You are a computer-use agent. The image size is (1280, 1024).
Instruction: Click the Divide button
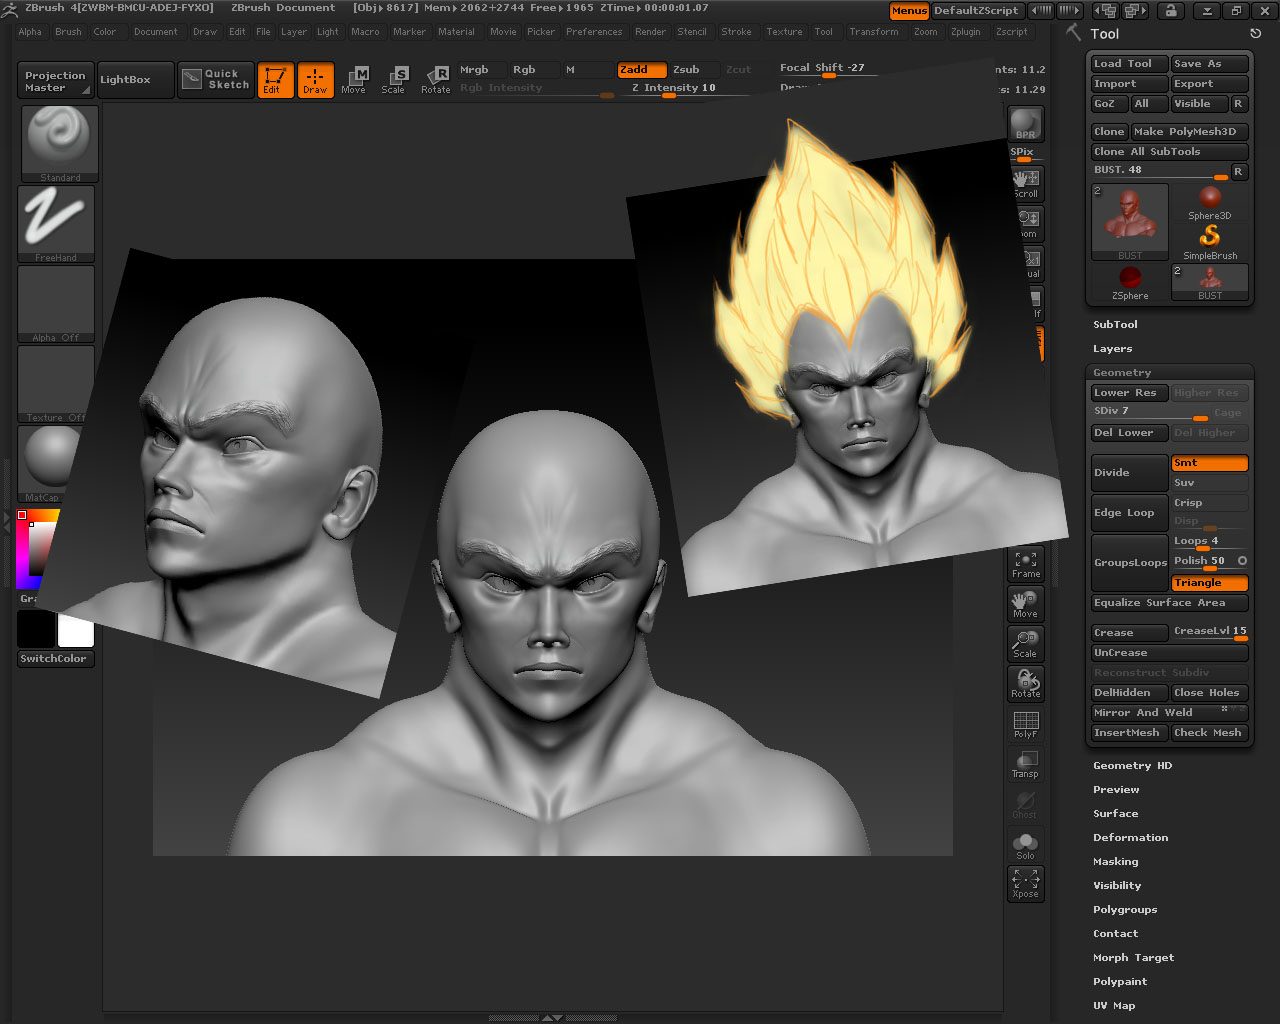pyautogui.click(x=1130, y=473)
